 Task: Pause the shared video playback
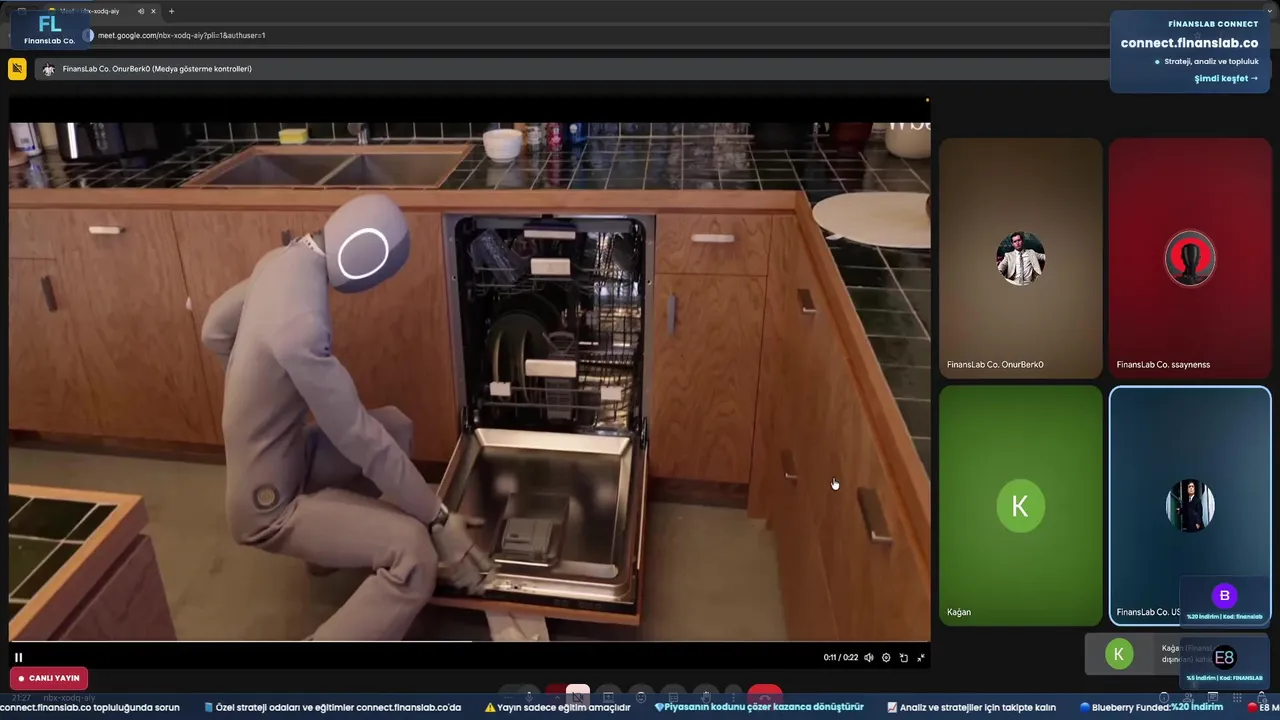click(18, 657)
